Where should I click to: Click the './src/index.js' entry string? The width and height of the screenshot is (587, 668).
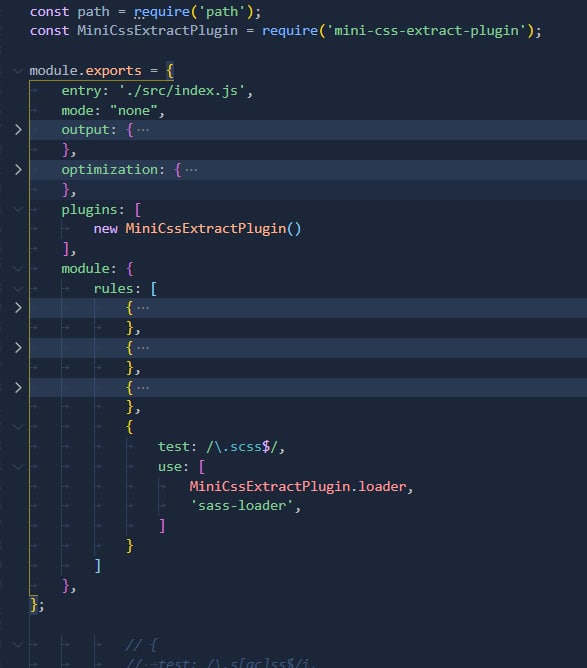tap(181, 91)
